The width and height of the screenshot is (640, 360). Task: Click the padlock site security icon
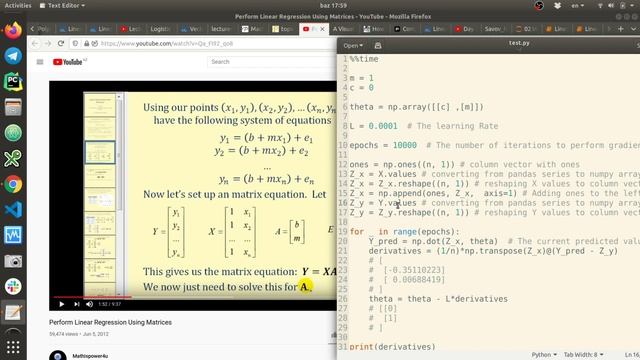[87, 43]
